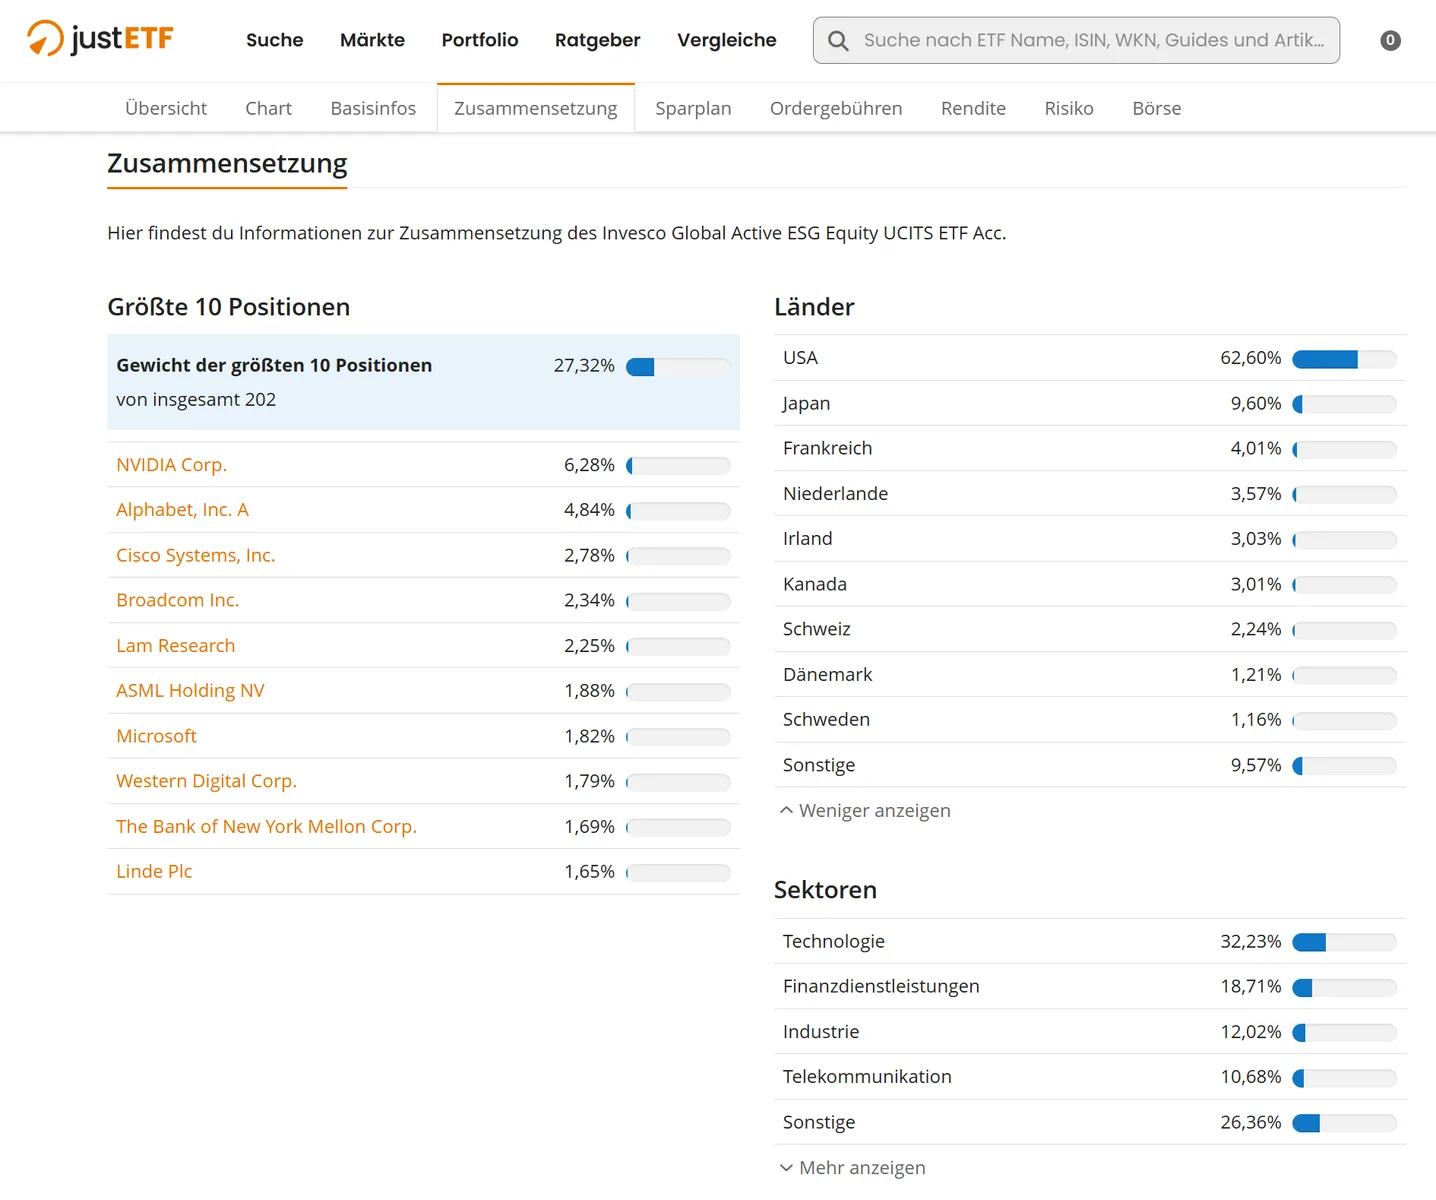Click the Kanada country row label
This screenshot has height=1200, width=1436.
815,584
